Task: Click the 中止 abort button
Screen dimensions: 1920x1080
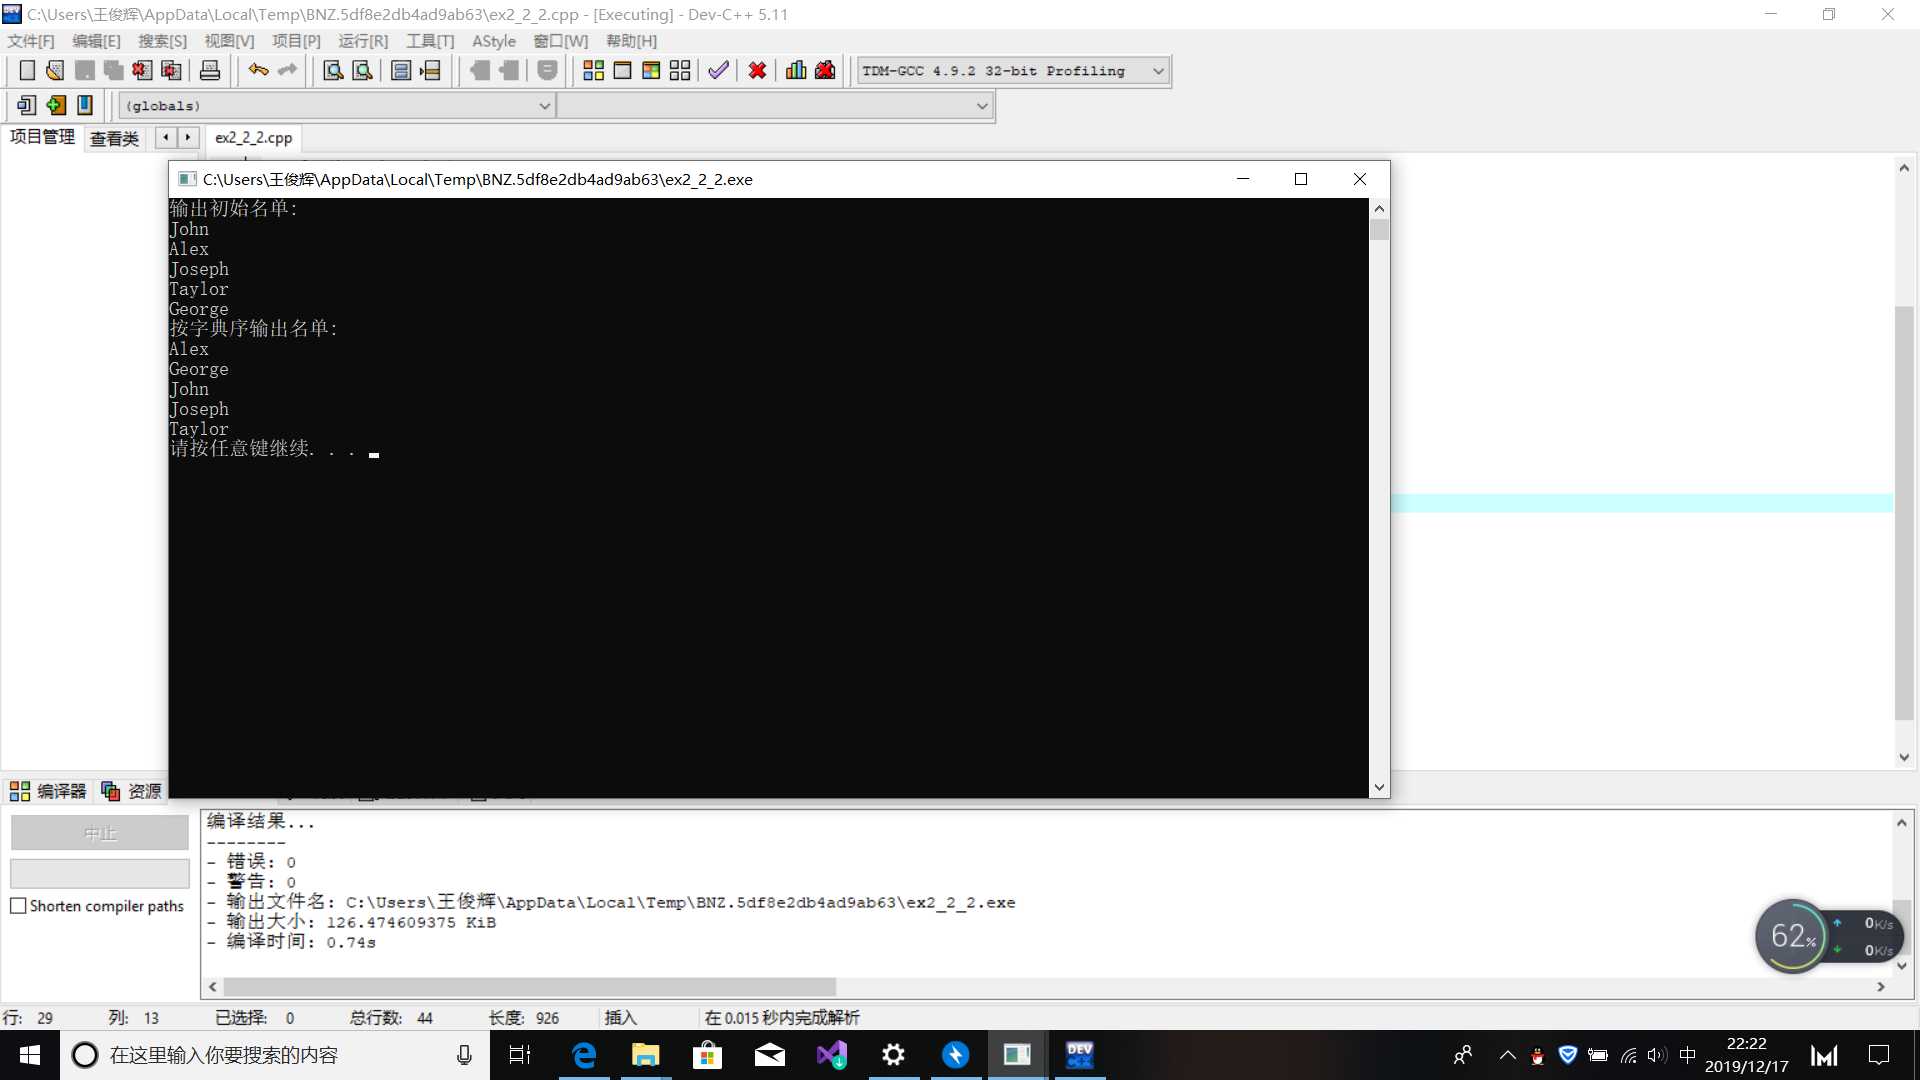Action: [100, 833]
